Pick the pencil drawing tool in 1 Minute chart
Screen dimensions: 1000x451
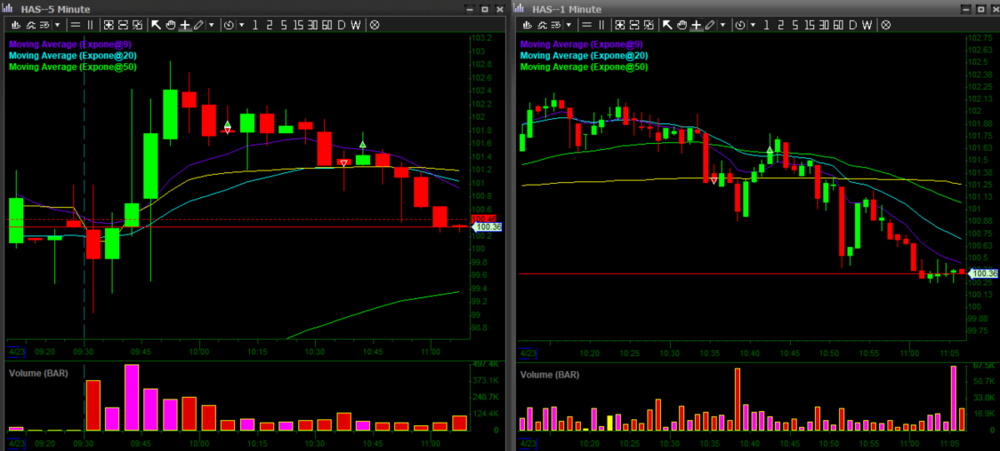pos(710,24)
